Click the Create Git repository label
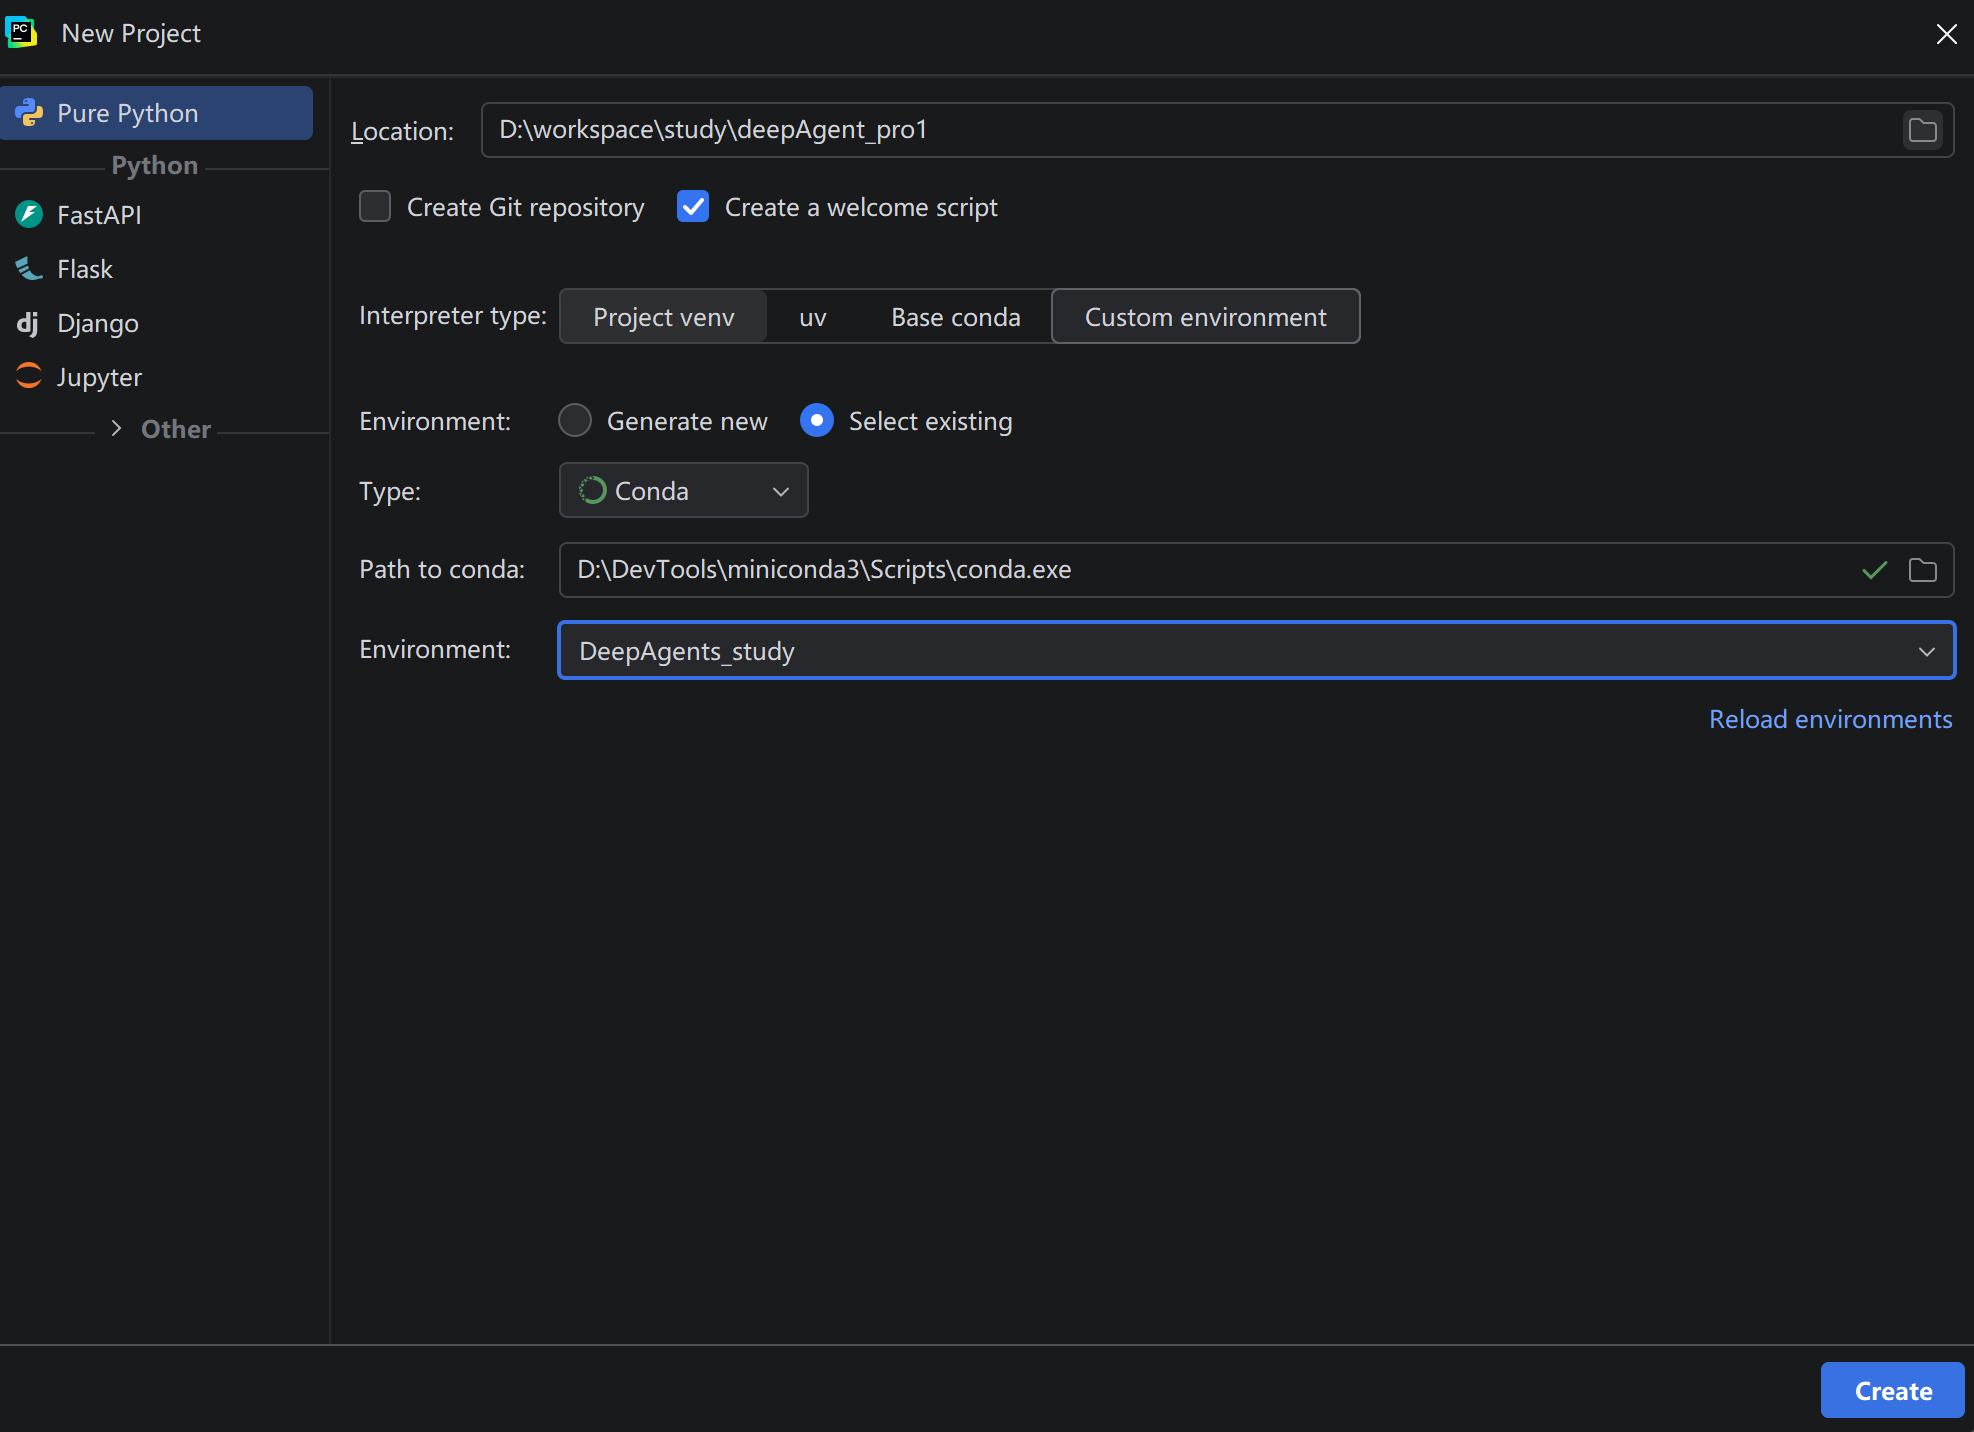 click(x=526, y=207)
